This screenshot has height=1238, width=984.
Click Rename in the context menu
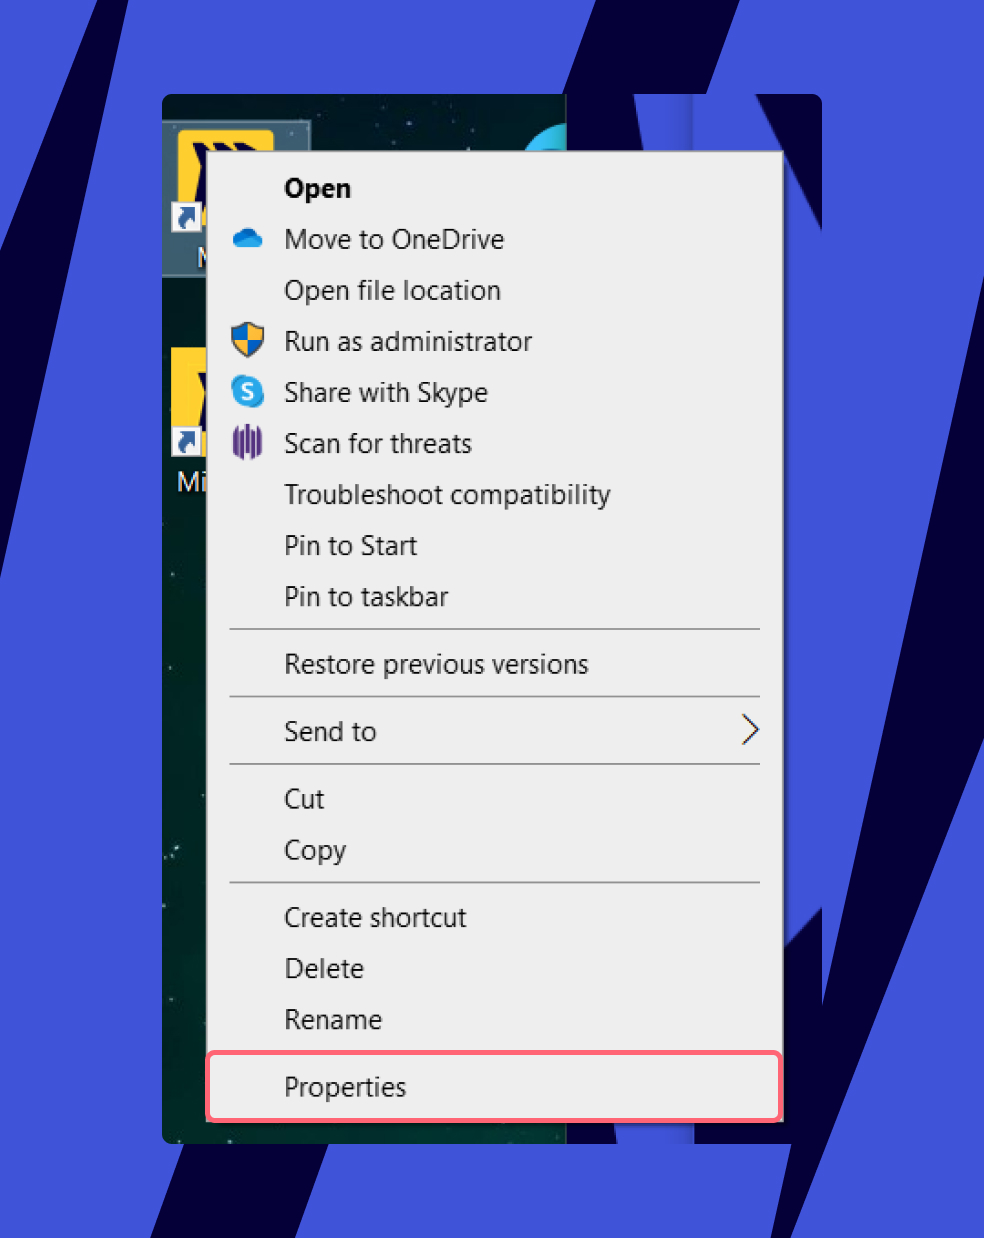tap(333, 1020)
